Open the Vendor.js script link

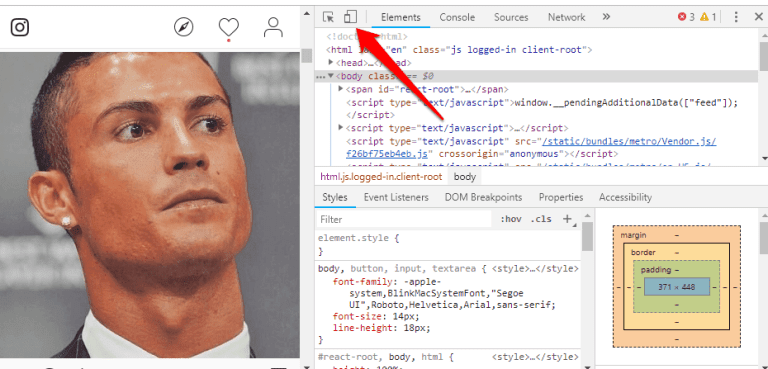tap(629, 141)
